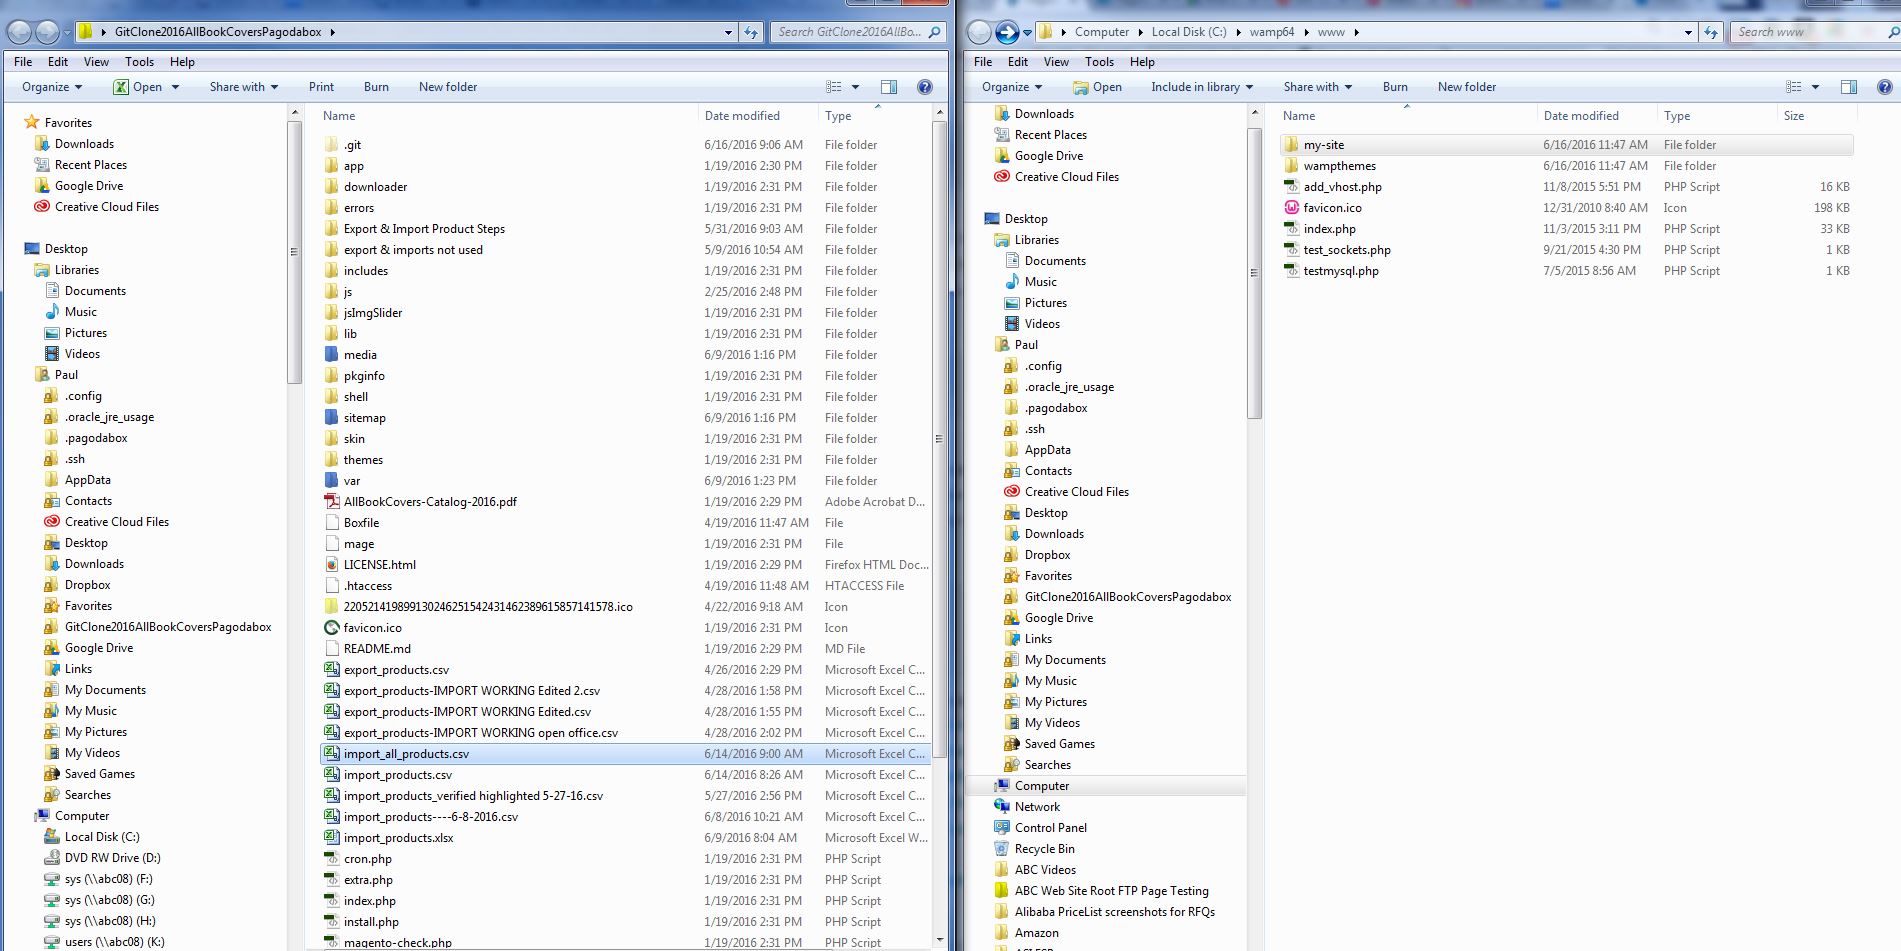Change the view layout icon in the right window

[1794, 87]
